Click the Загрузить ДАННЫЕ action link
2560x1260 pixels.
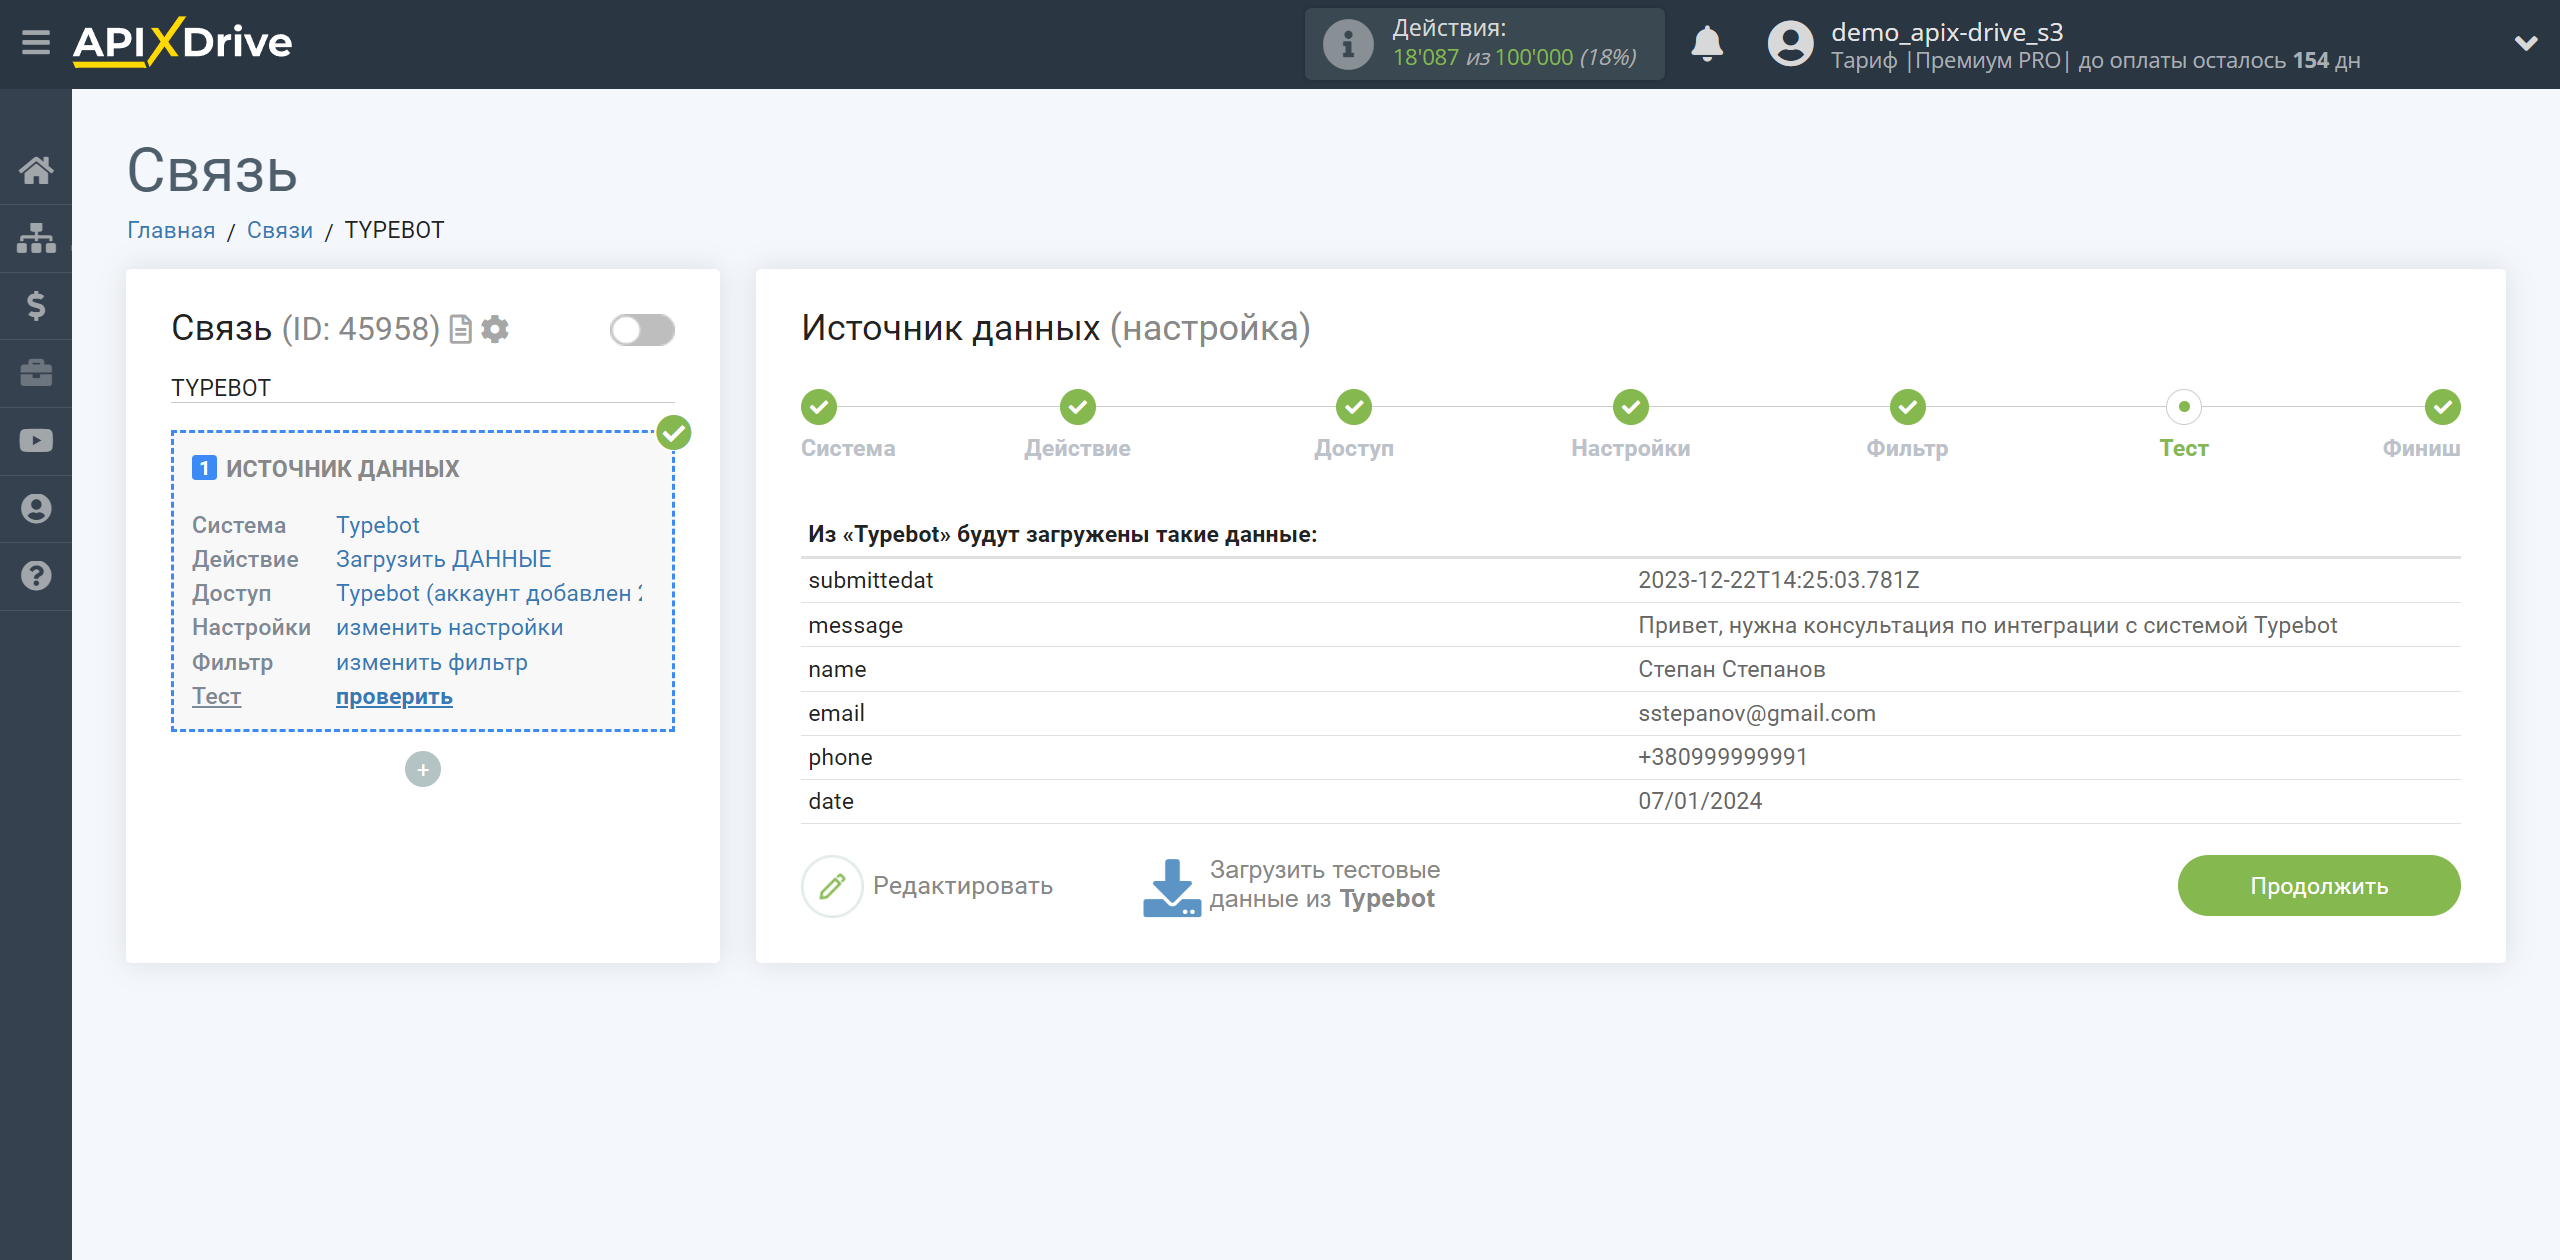point(443,559)
